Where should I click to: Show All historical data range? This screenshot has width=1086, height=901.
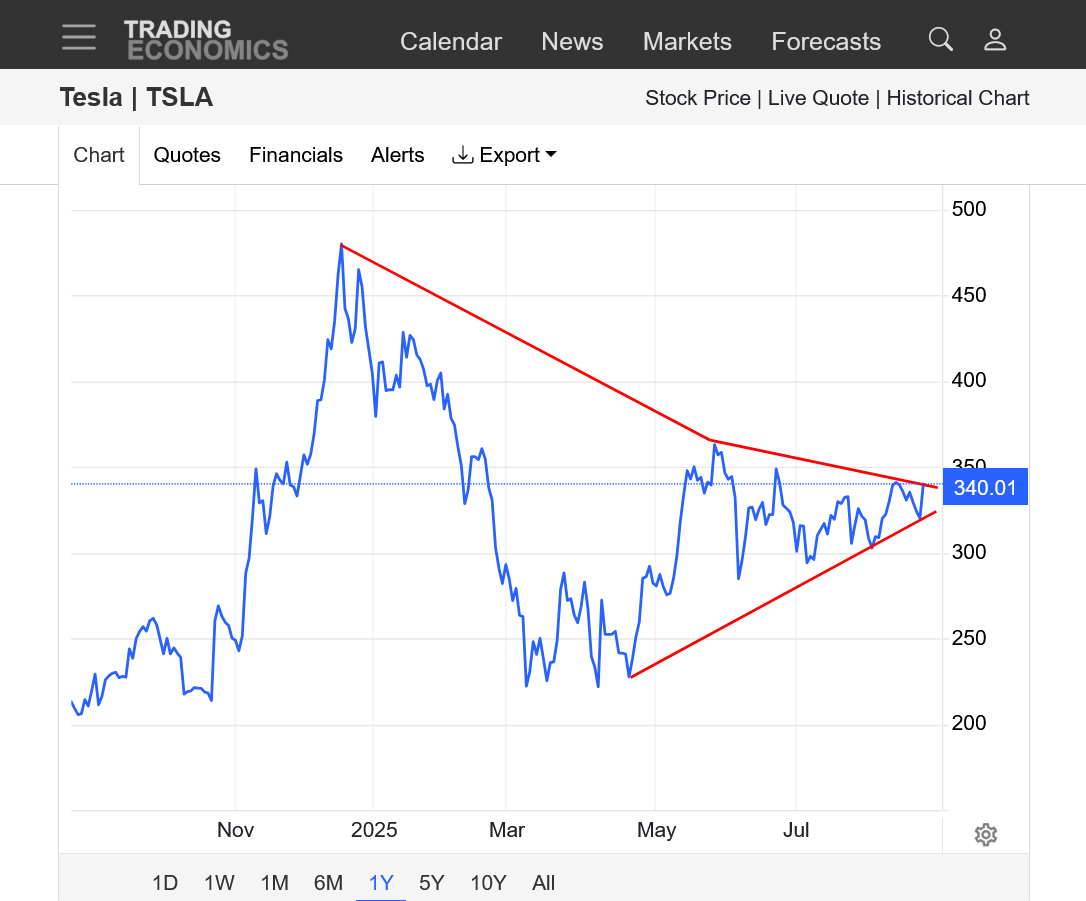pos(543,883)
